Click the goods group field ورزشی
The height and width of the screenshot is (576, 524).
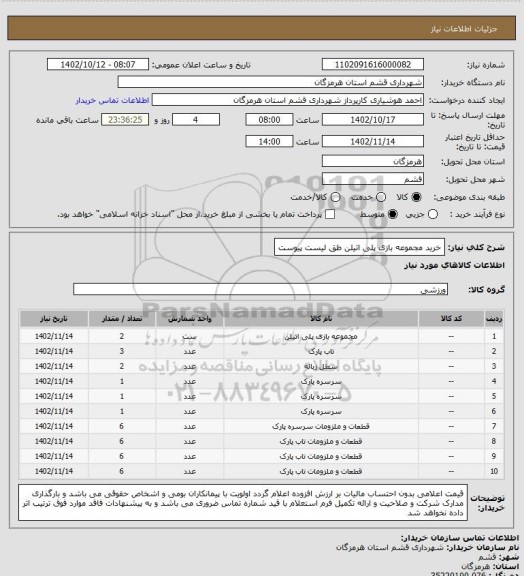260,289
